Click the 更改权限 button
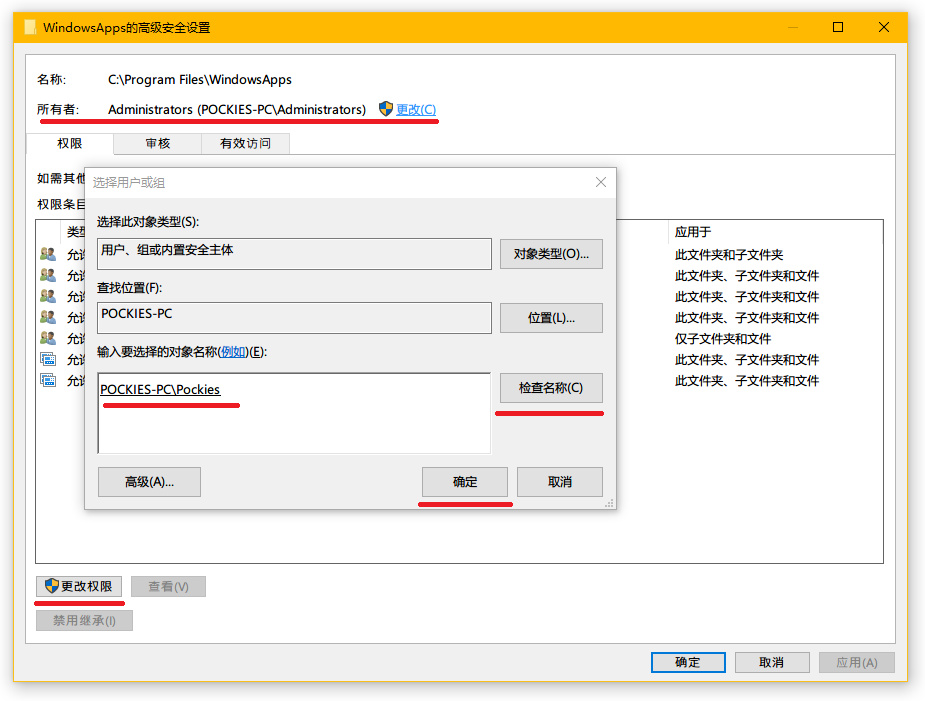 [79, 586]
